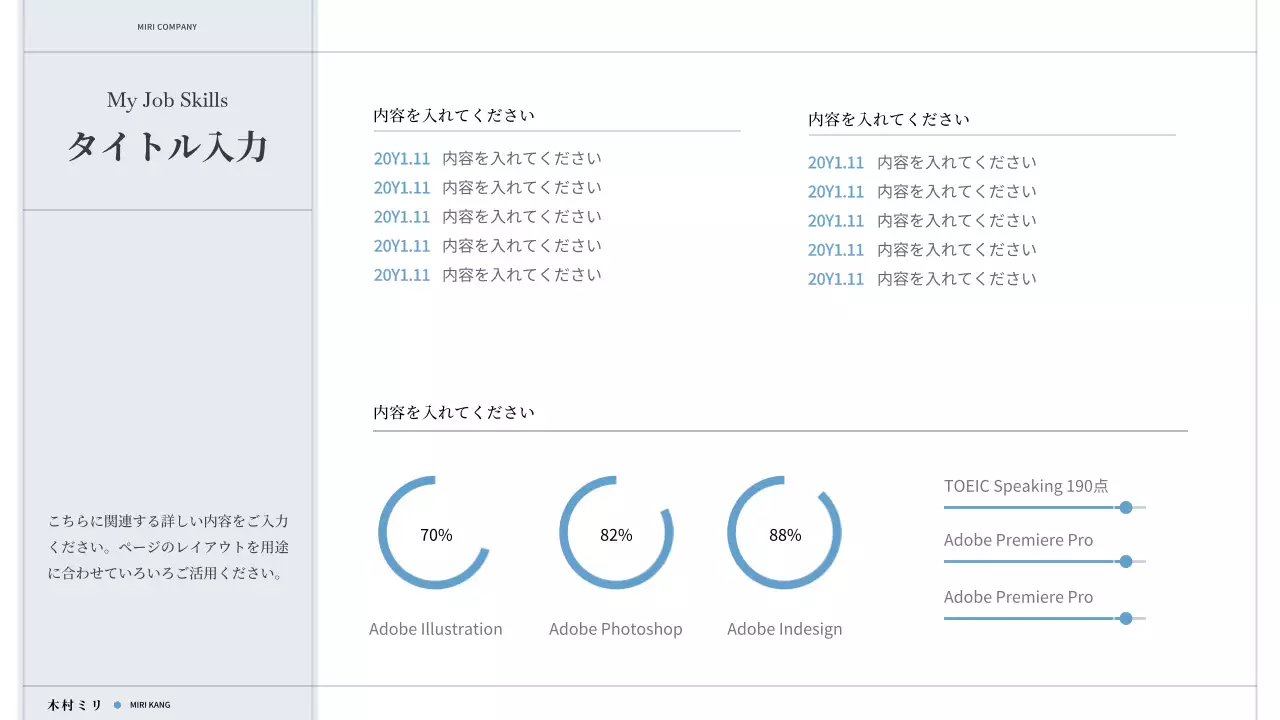The height and width of the screenshot is (720, 1280).
Task: Select the Adobe Indesign label
Action: pos(784,629)
